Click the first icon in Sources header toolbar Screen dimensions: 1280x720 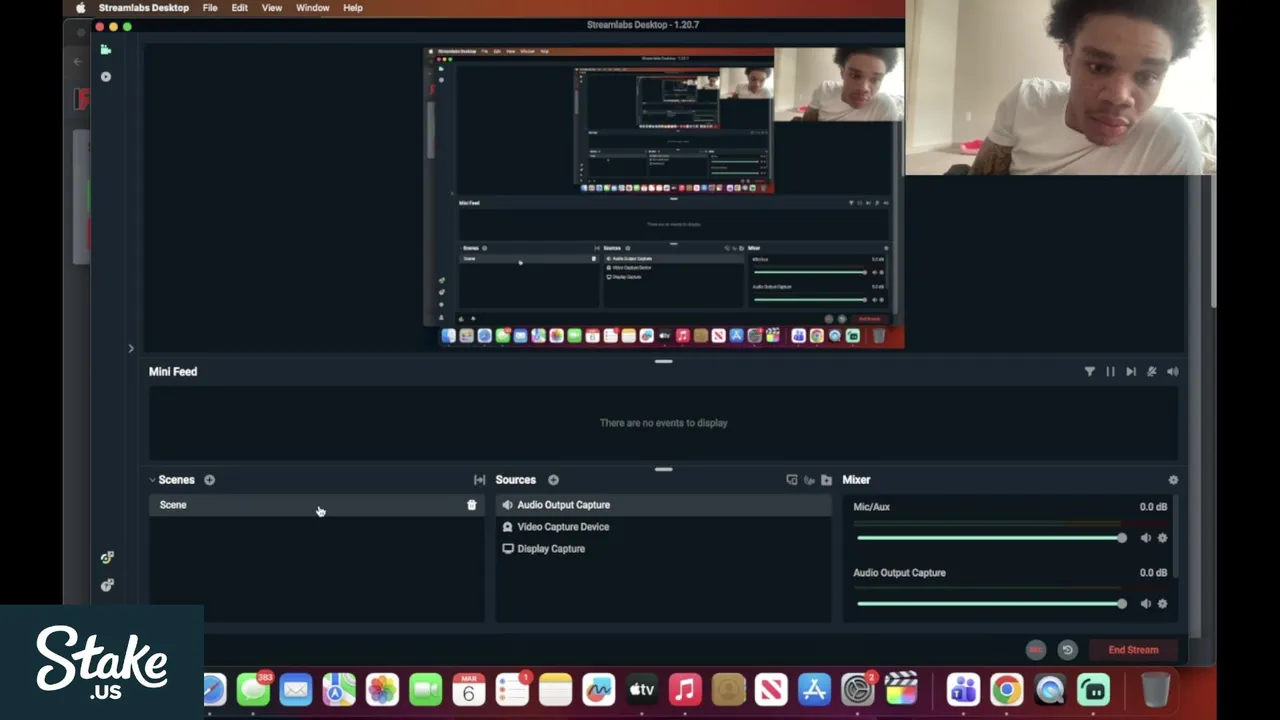coord(792,480)
